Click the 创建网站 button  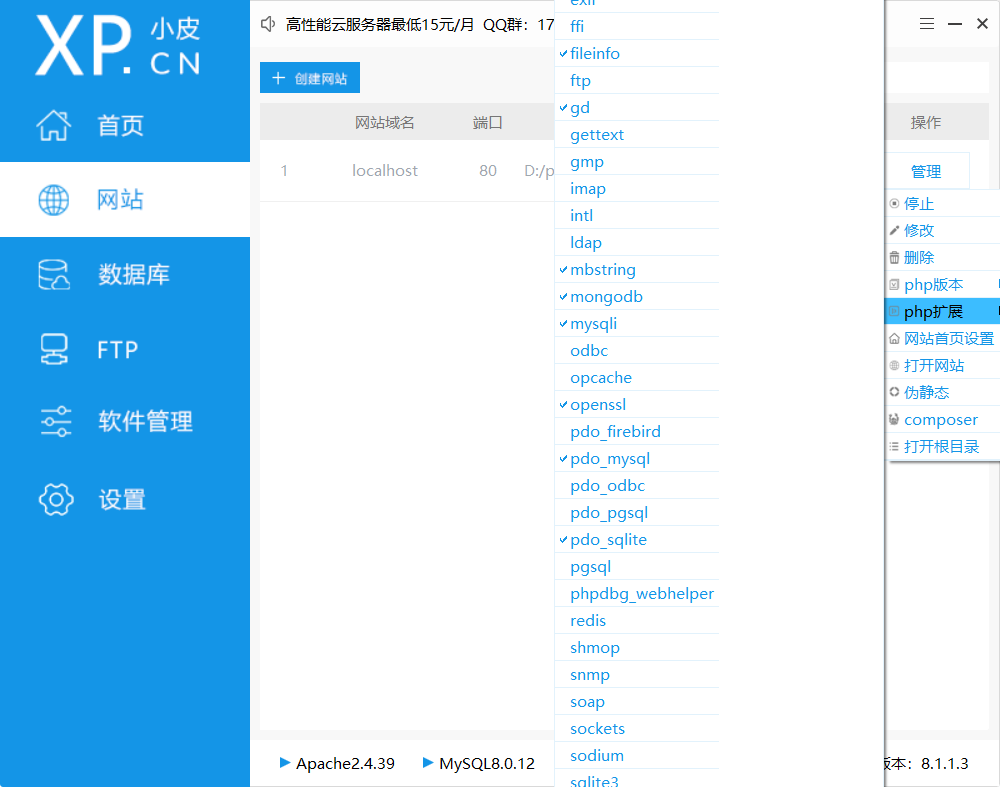310,78
